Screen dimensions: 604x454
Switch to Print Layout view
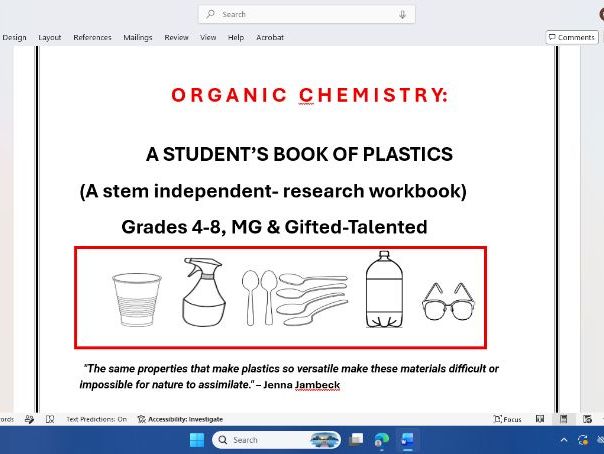[x=564, y=419]
